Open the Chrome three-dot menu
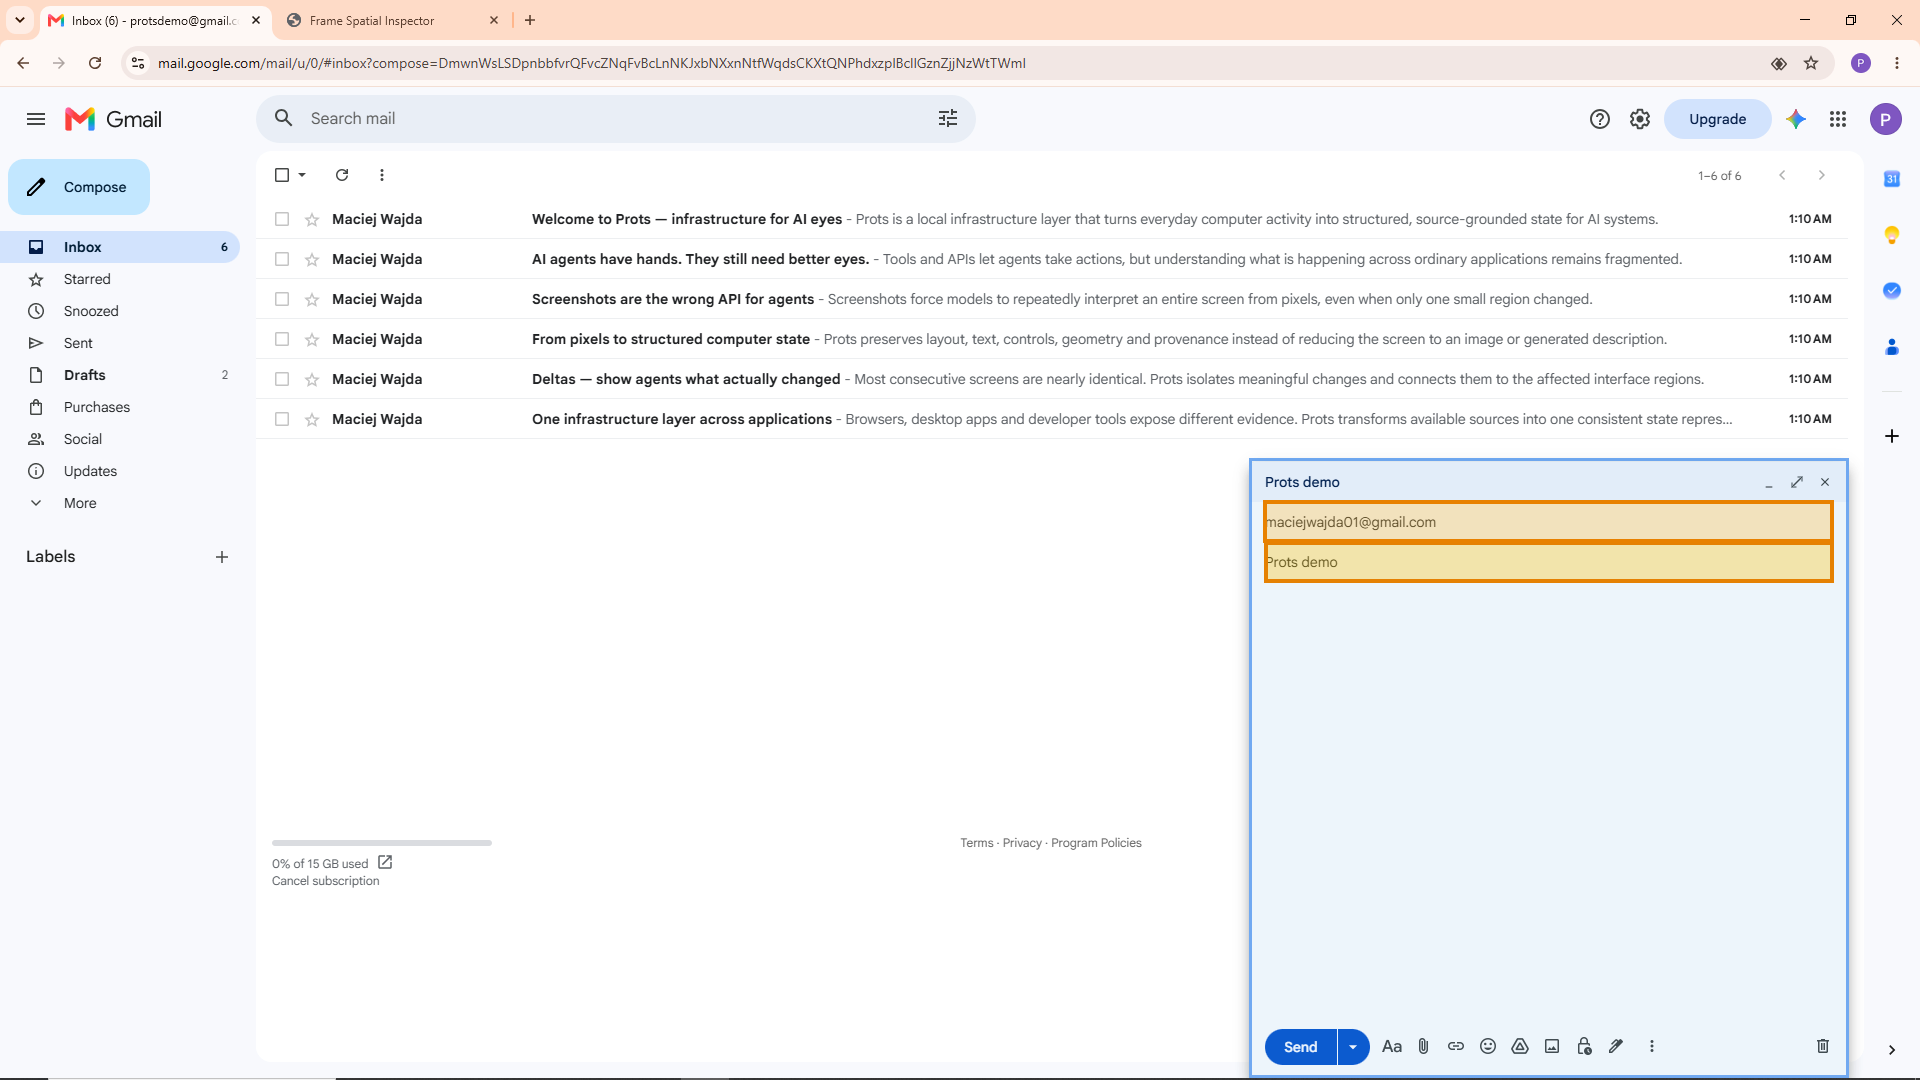Image resolution: width=1920 pixels, height=1080 pixels. click(1897, 63)
